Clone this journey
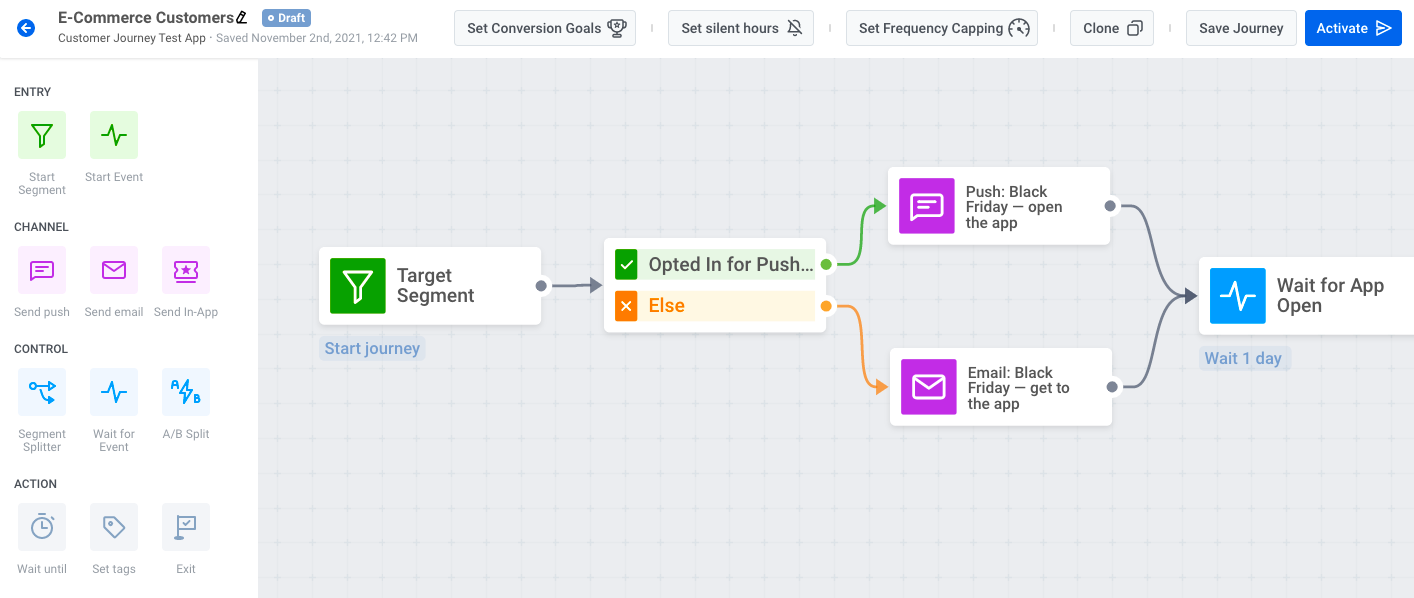The width and height of the screenshot is (1414, 598). pos(1112,28)
